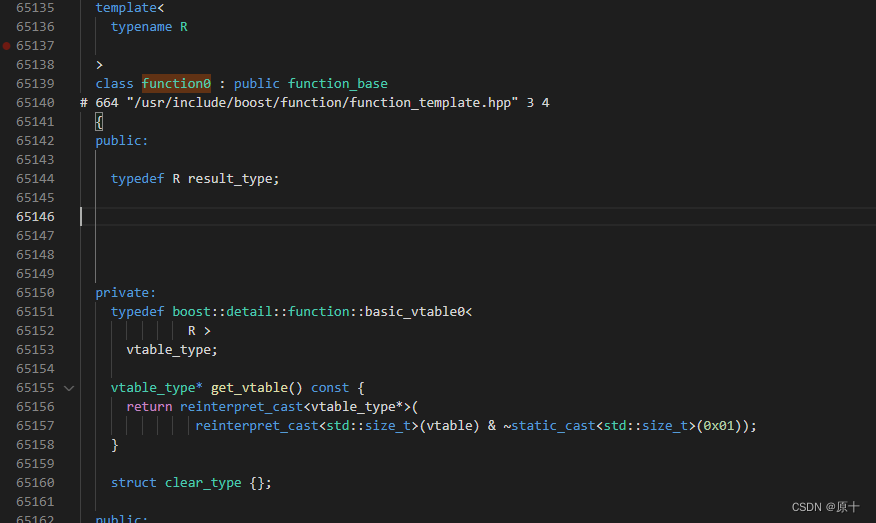The height and width of the screenshot is (523, 876).
Task: Click the const keyword on line 65155
Action: [330, 388]
